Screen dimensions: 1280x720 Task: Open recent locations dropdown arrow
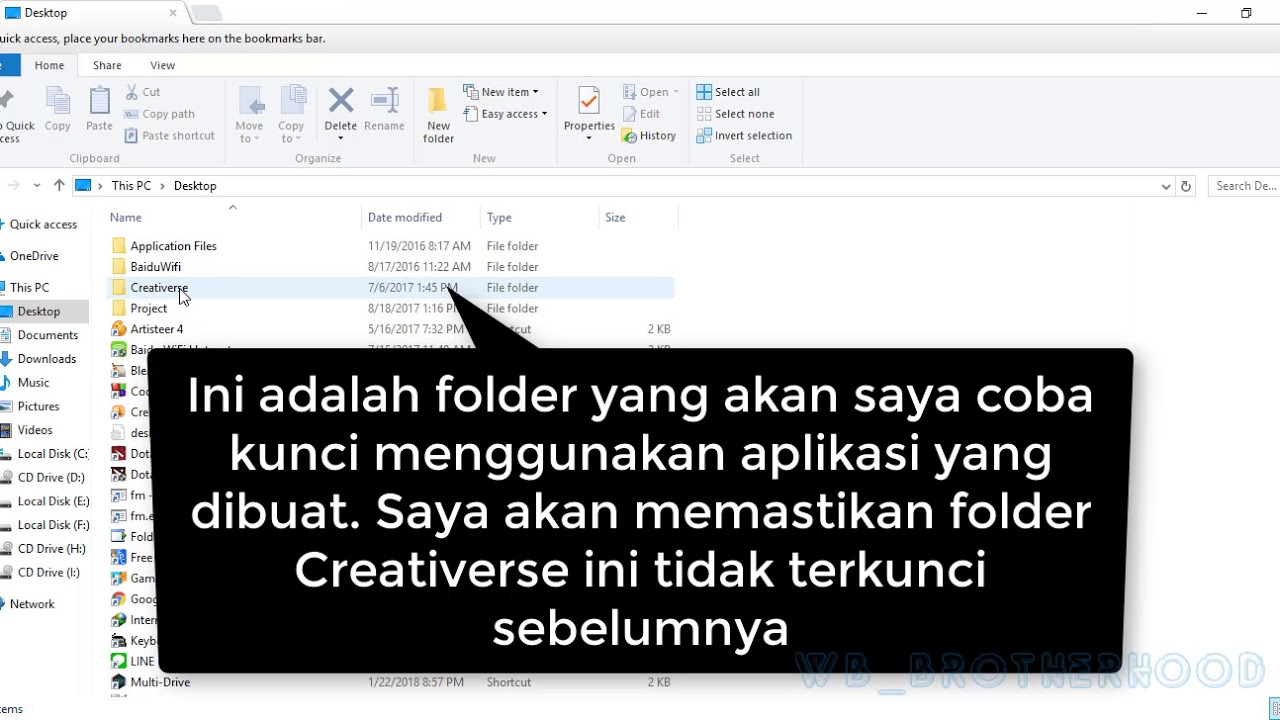coord(37,186)
